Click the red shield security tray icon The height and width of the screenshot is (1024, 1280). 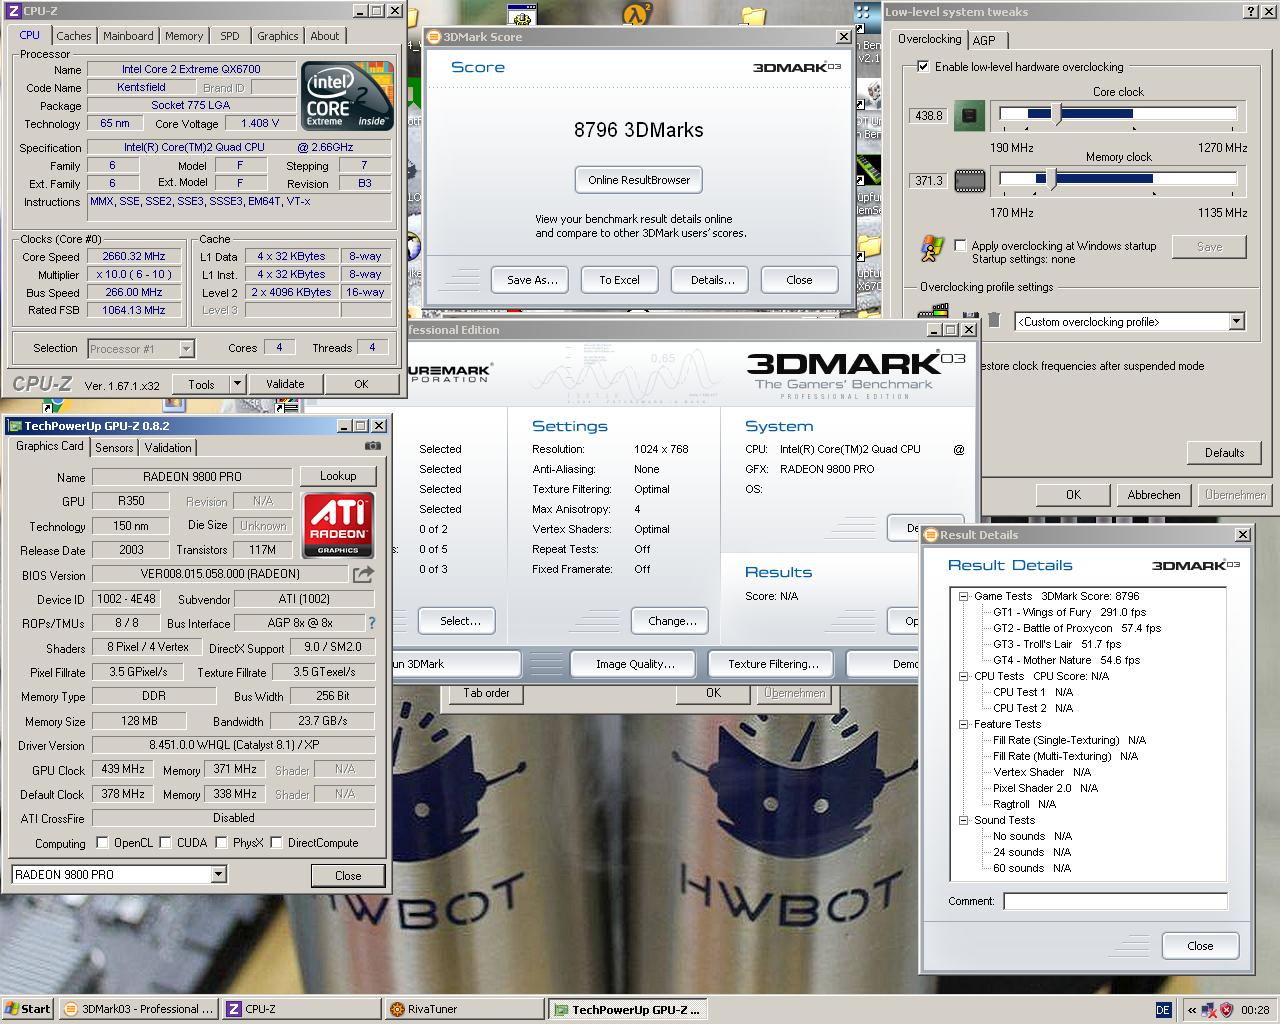point(1227,1010)
